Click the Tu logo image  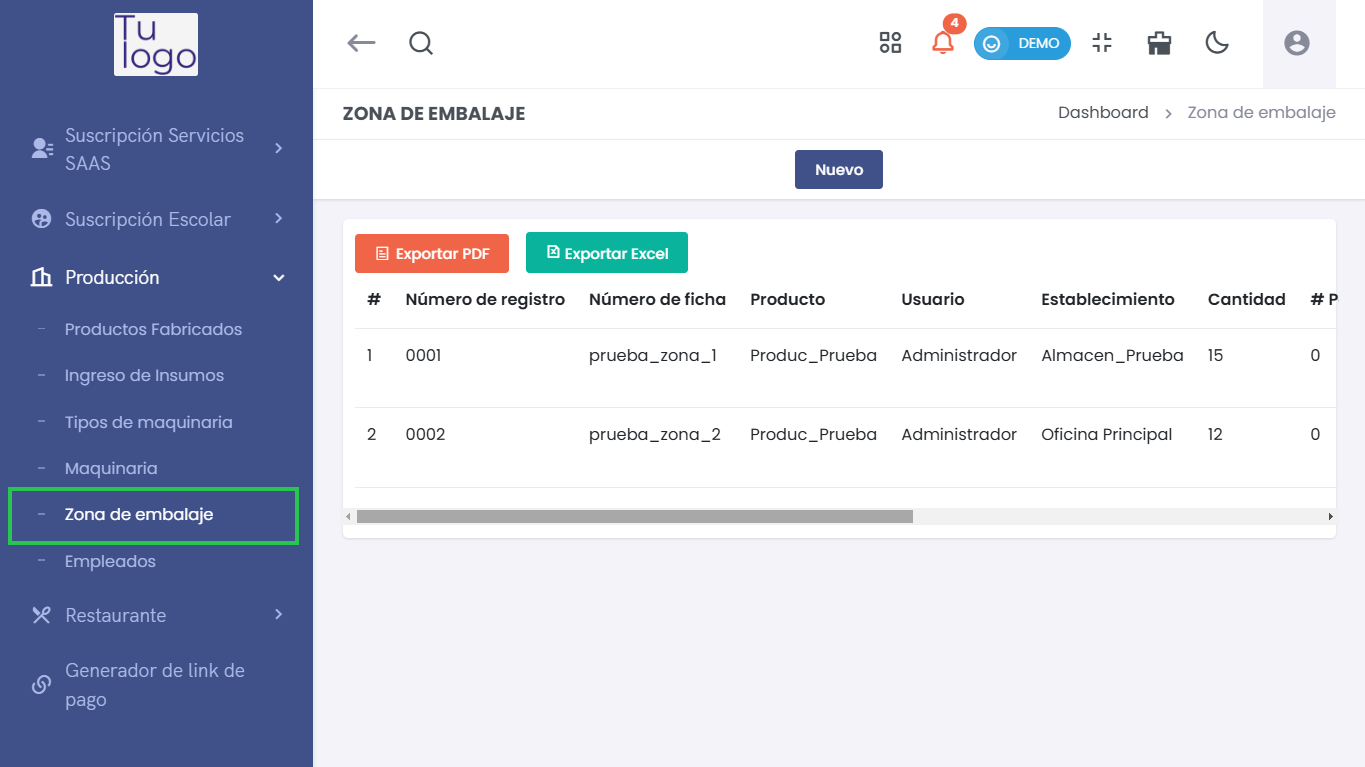tap(156, 45)
